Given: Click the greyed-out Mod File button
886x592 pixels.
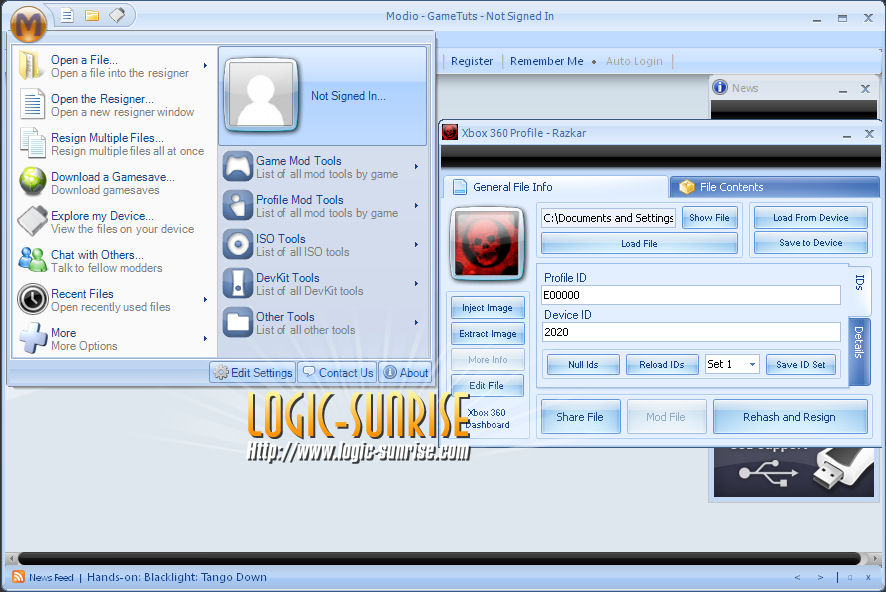Looking at the screenshot, I should point(666,417).
